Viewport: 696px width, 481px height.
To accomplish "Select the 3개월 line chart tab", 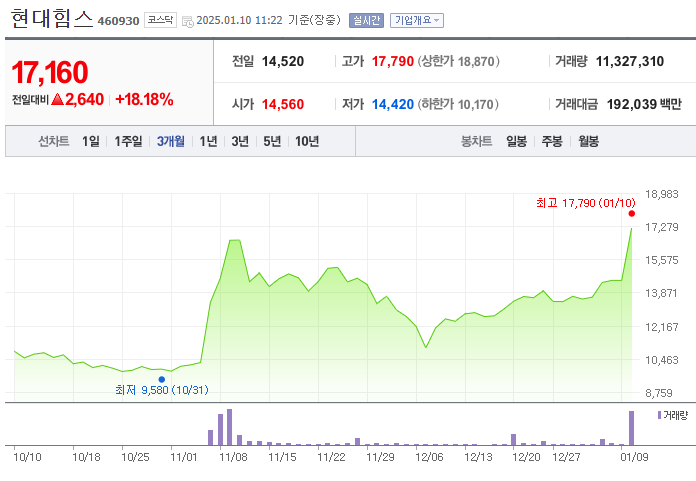I will (x=171, y=141).
